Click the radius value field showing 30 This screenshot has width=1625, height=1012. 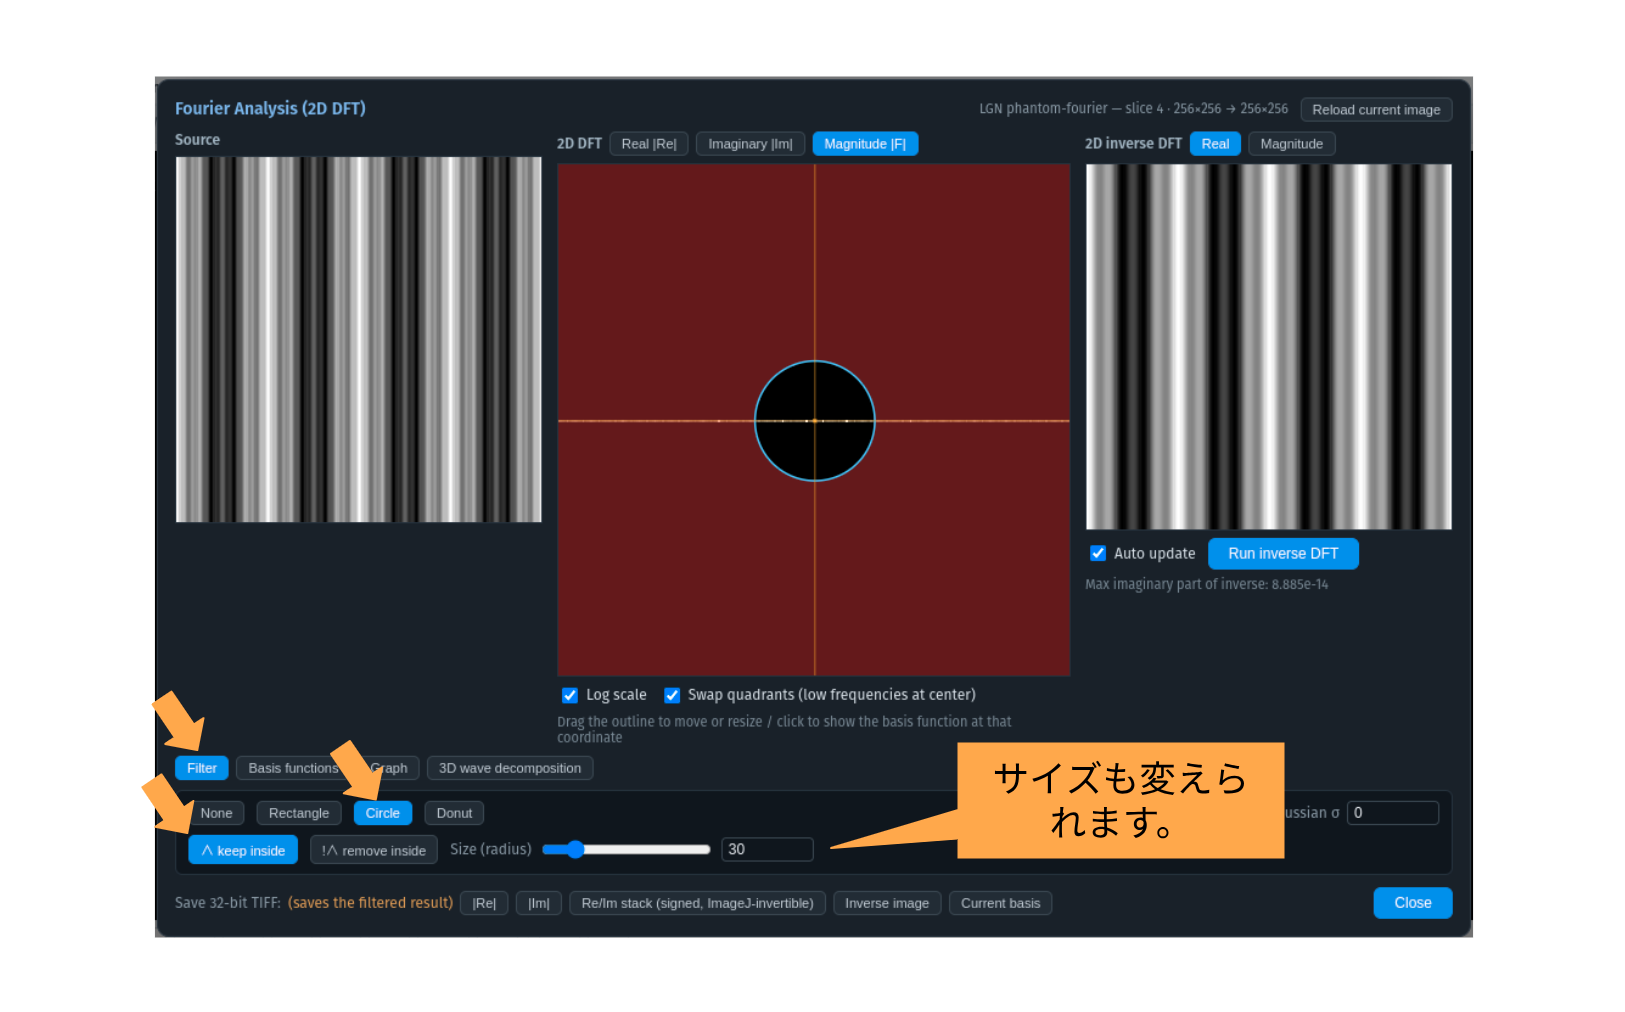point(767,849)
